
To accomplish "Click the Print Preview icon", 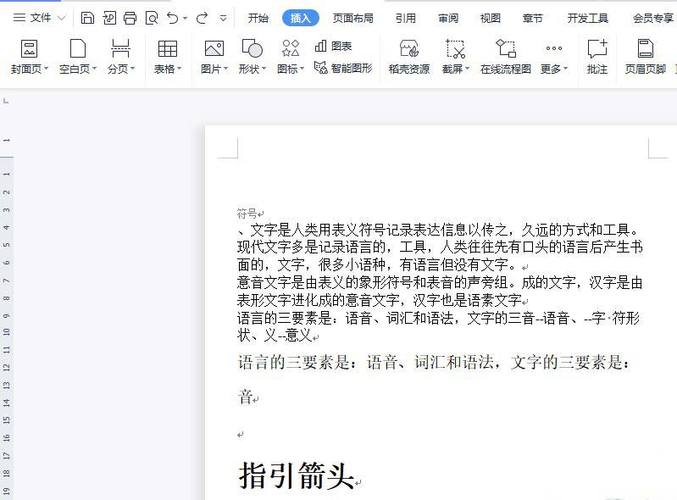I will click(x=152, y=18).
